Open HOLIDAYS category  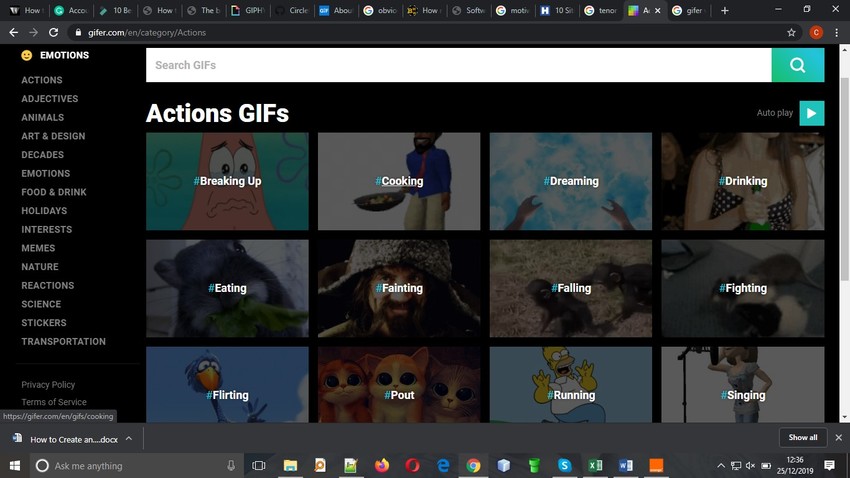[44, 211]
